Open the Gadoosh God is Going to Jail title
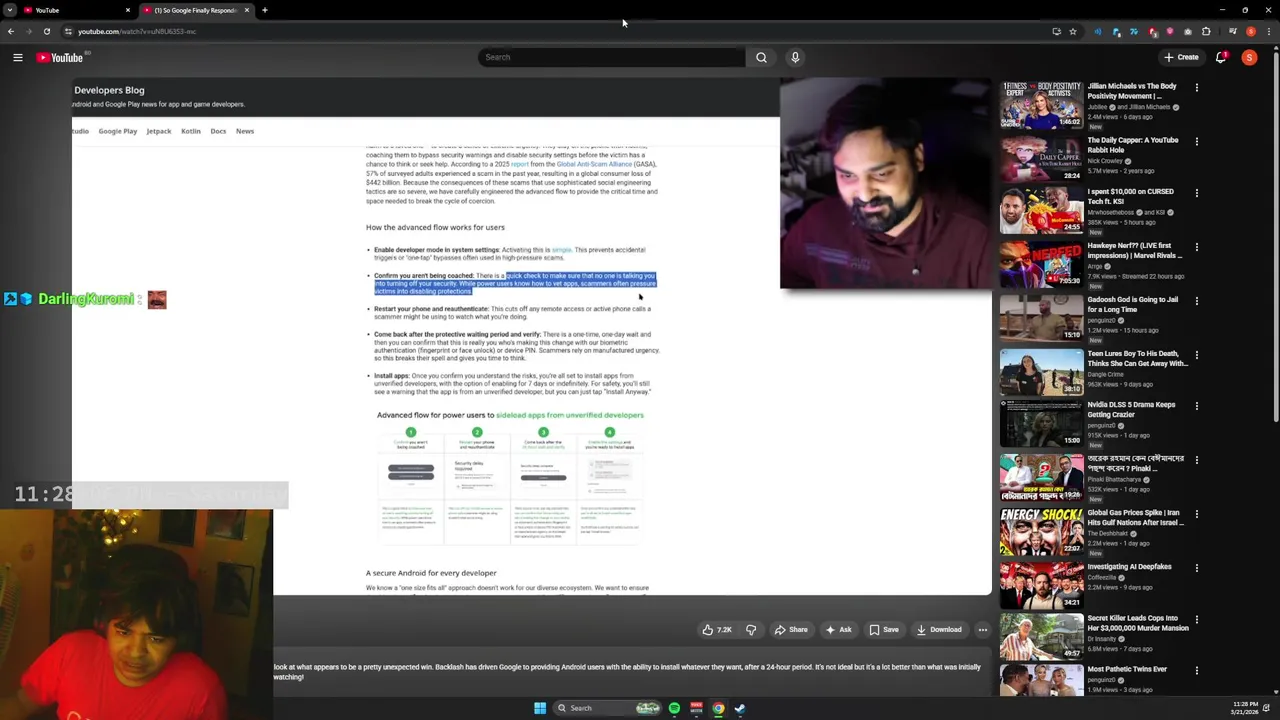 pos(1132,304)
